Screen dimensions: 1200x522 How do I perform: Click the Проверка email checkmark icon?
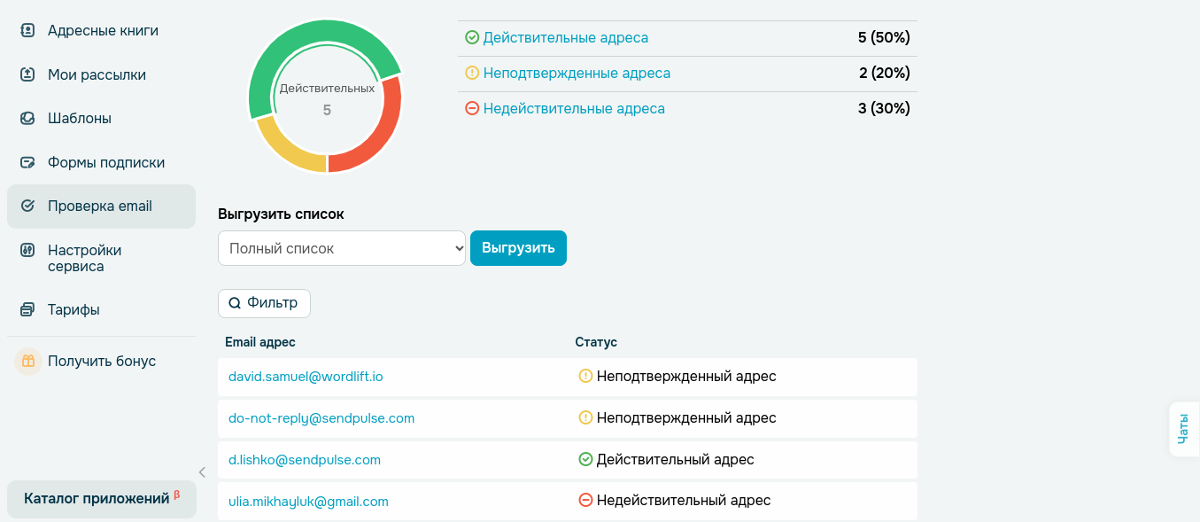pos(28,206)
